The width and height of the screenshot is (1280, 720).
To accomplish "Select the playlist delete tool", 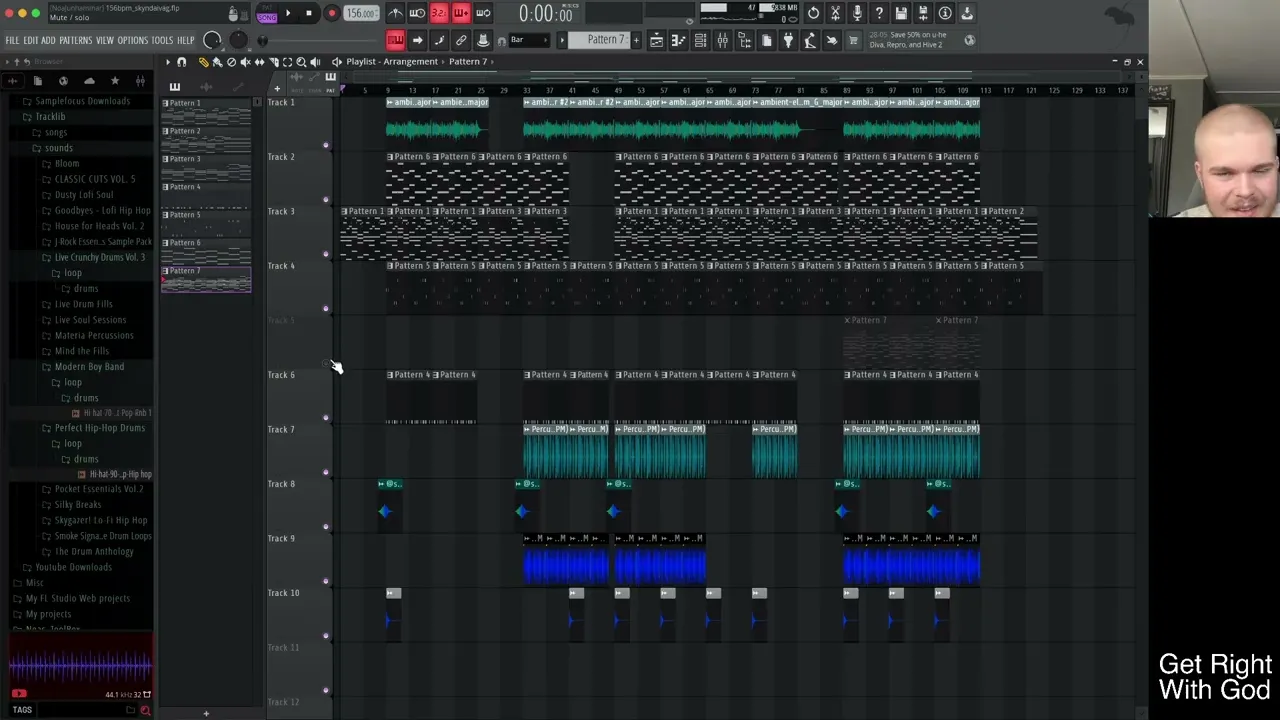I will [231, 62].
